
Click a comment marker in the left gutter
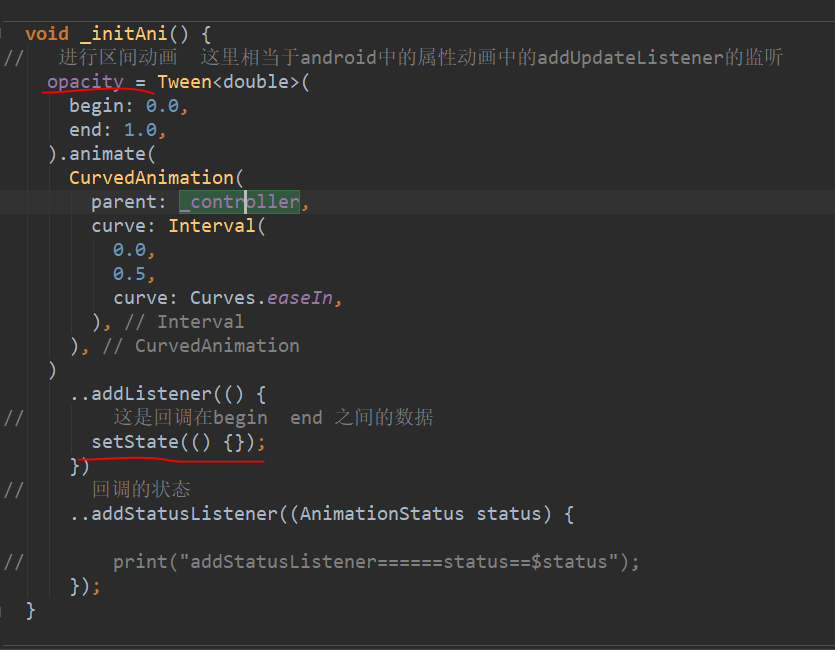[x=13, y=57]
